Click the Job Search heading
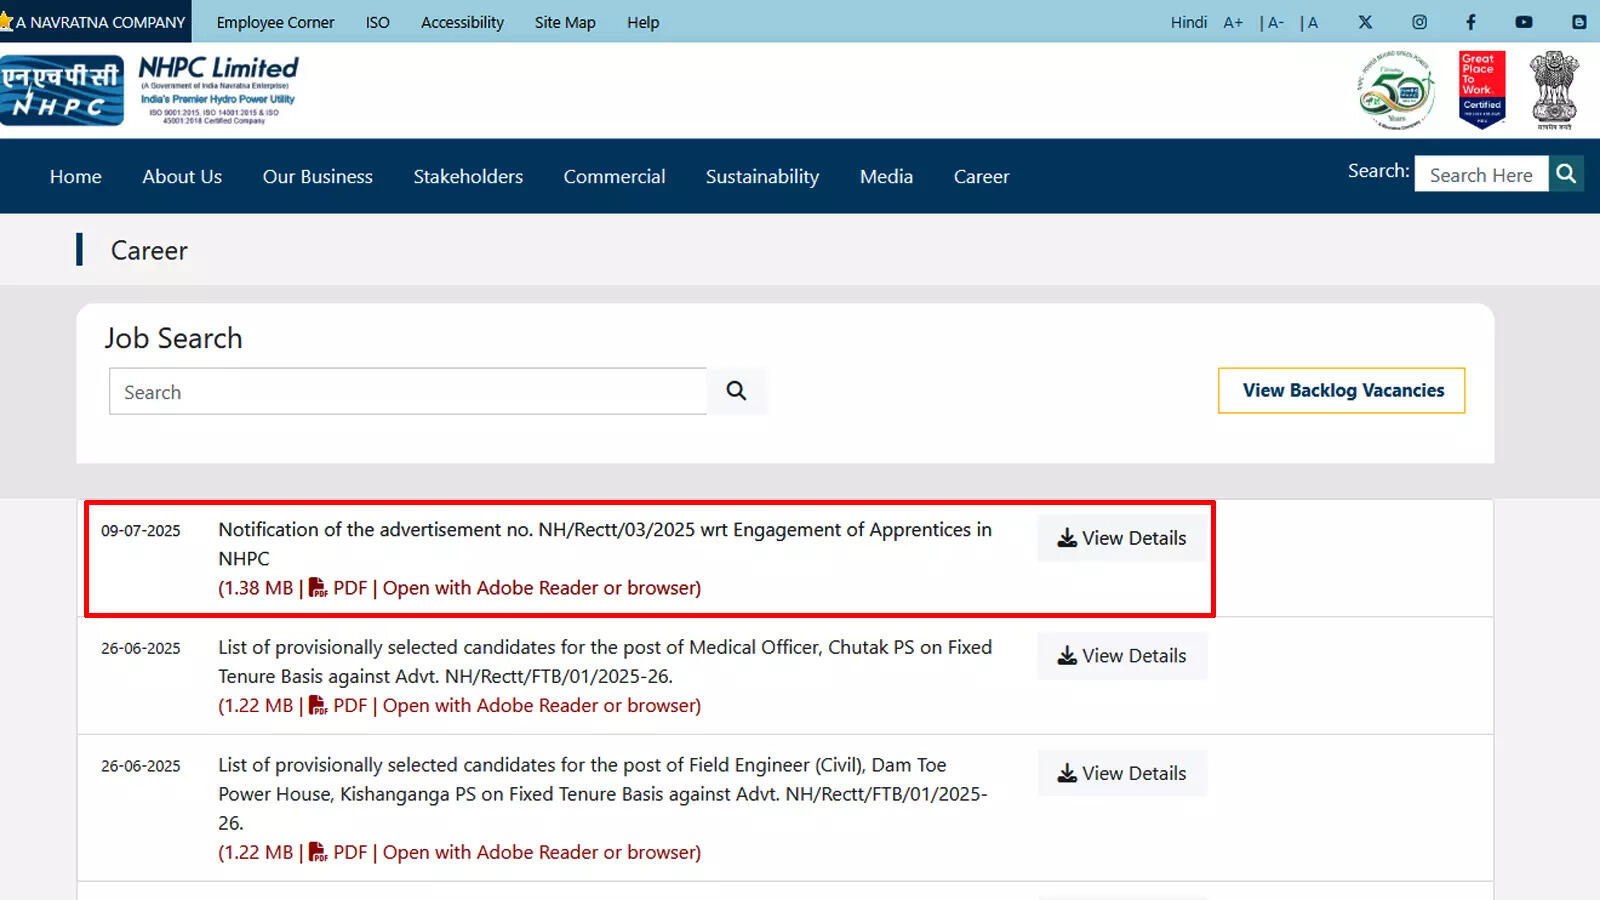The image size is (1600, 900). click(x=173, y=338)
